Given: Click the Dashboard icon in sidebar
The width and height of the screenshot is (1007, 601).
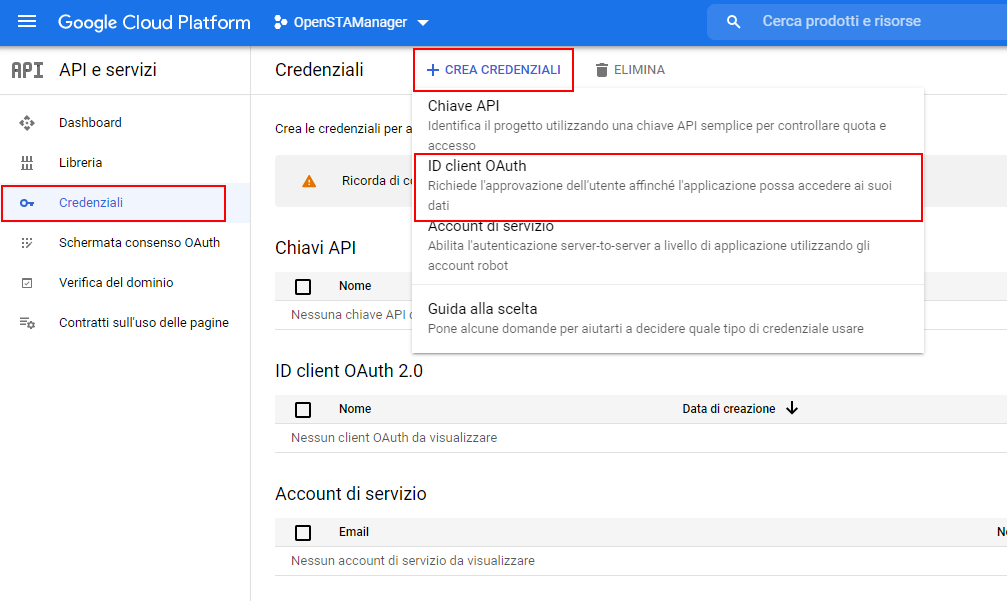Looking at the screenshot, I should pyautogui.click(x=27, y=123).
